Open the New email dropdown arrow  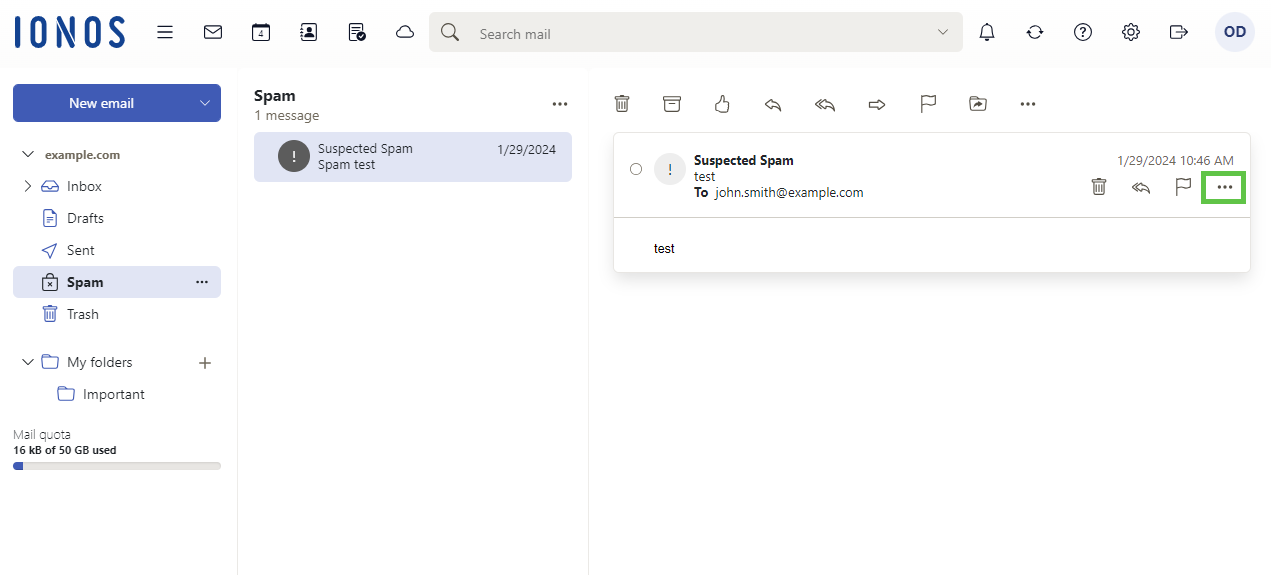point(205,103)
